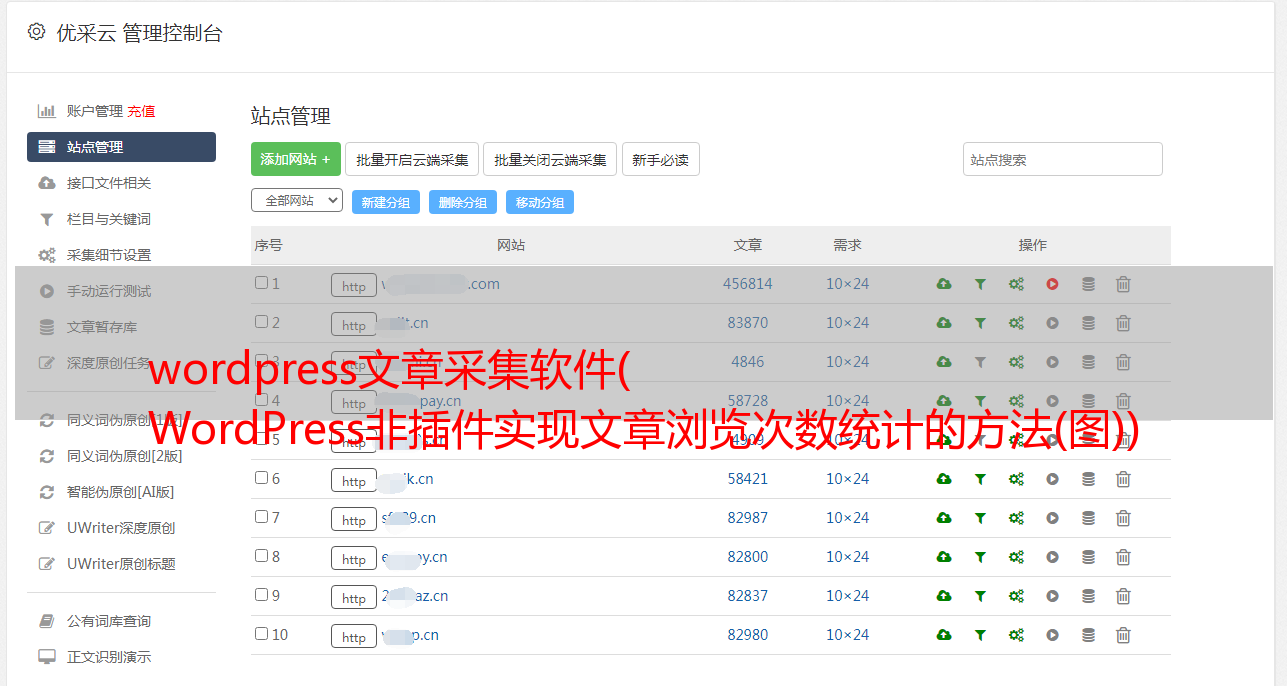Select 站点管理 in the sidebar
Viewport: 1287px width, 686px height.
(121, 147)
